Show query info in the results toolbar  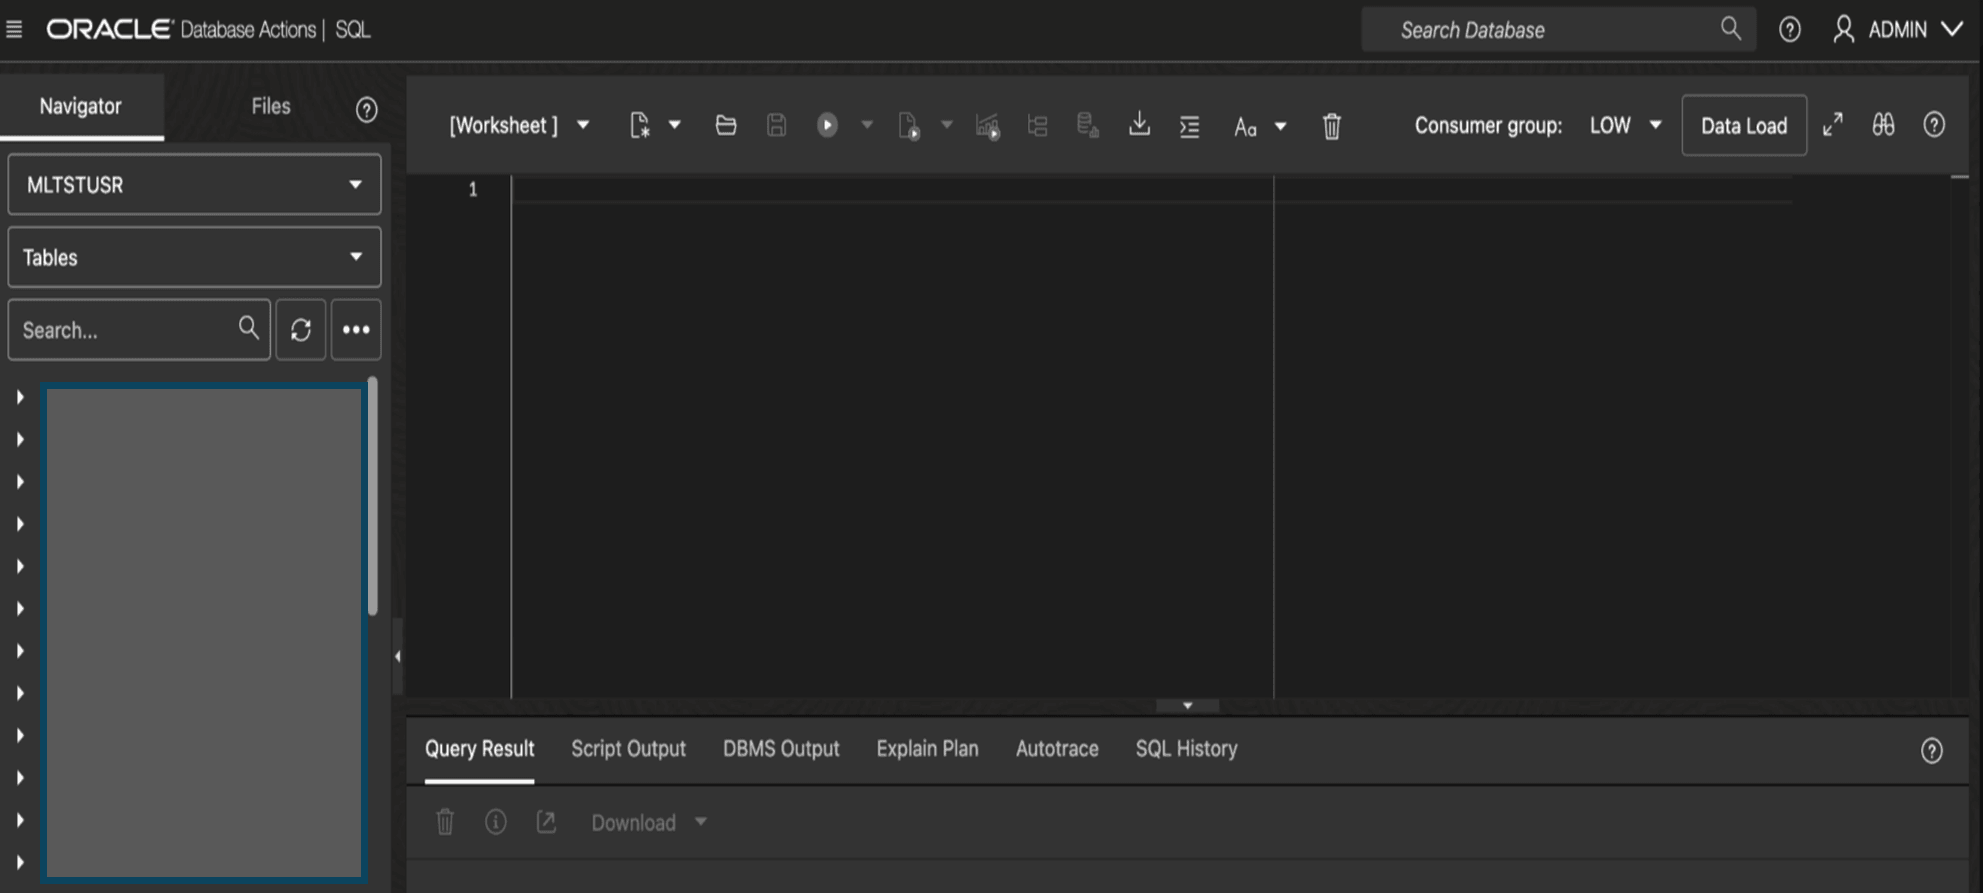click(495, 822)
